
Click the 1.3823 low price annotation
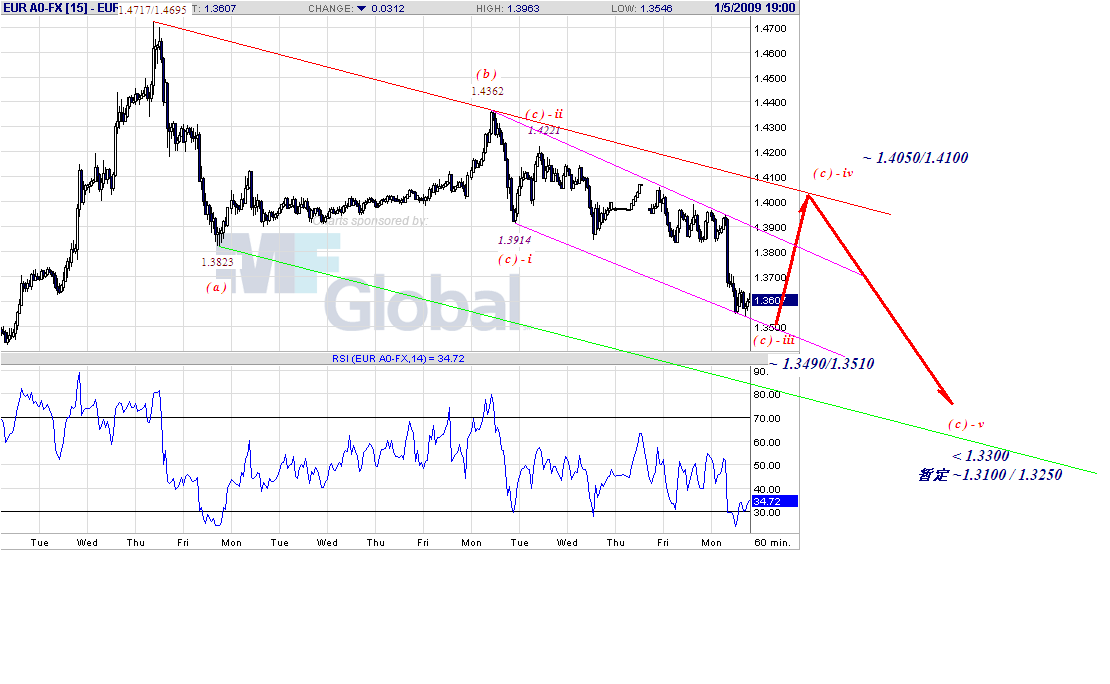point(217,262)
